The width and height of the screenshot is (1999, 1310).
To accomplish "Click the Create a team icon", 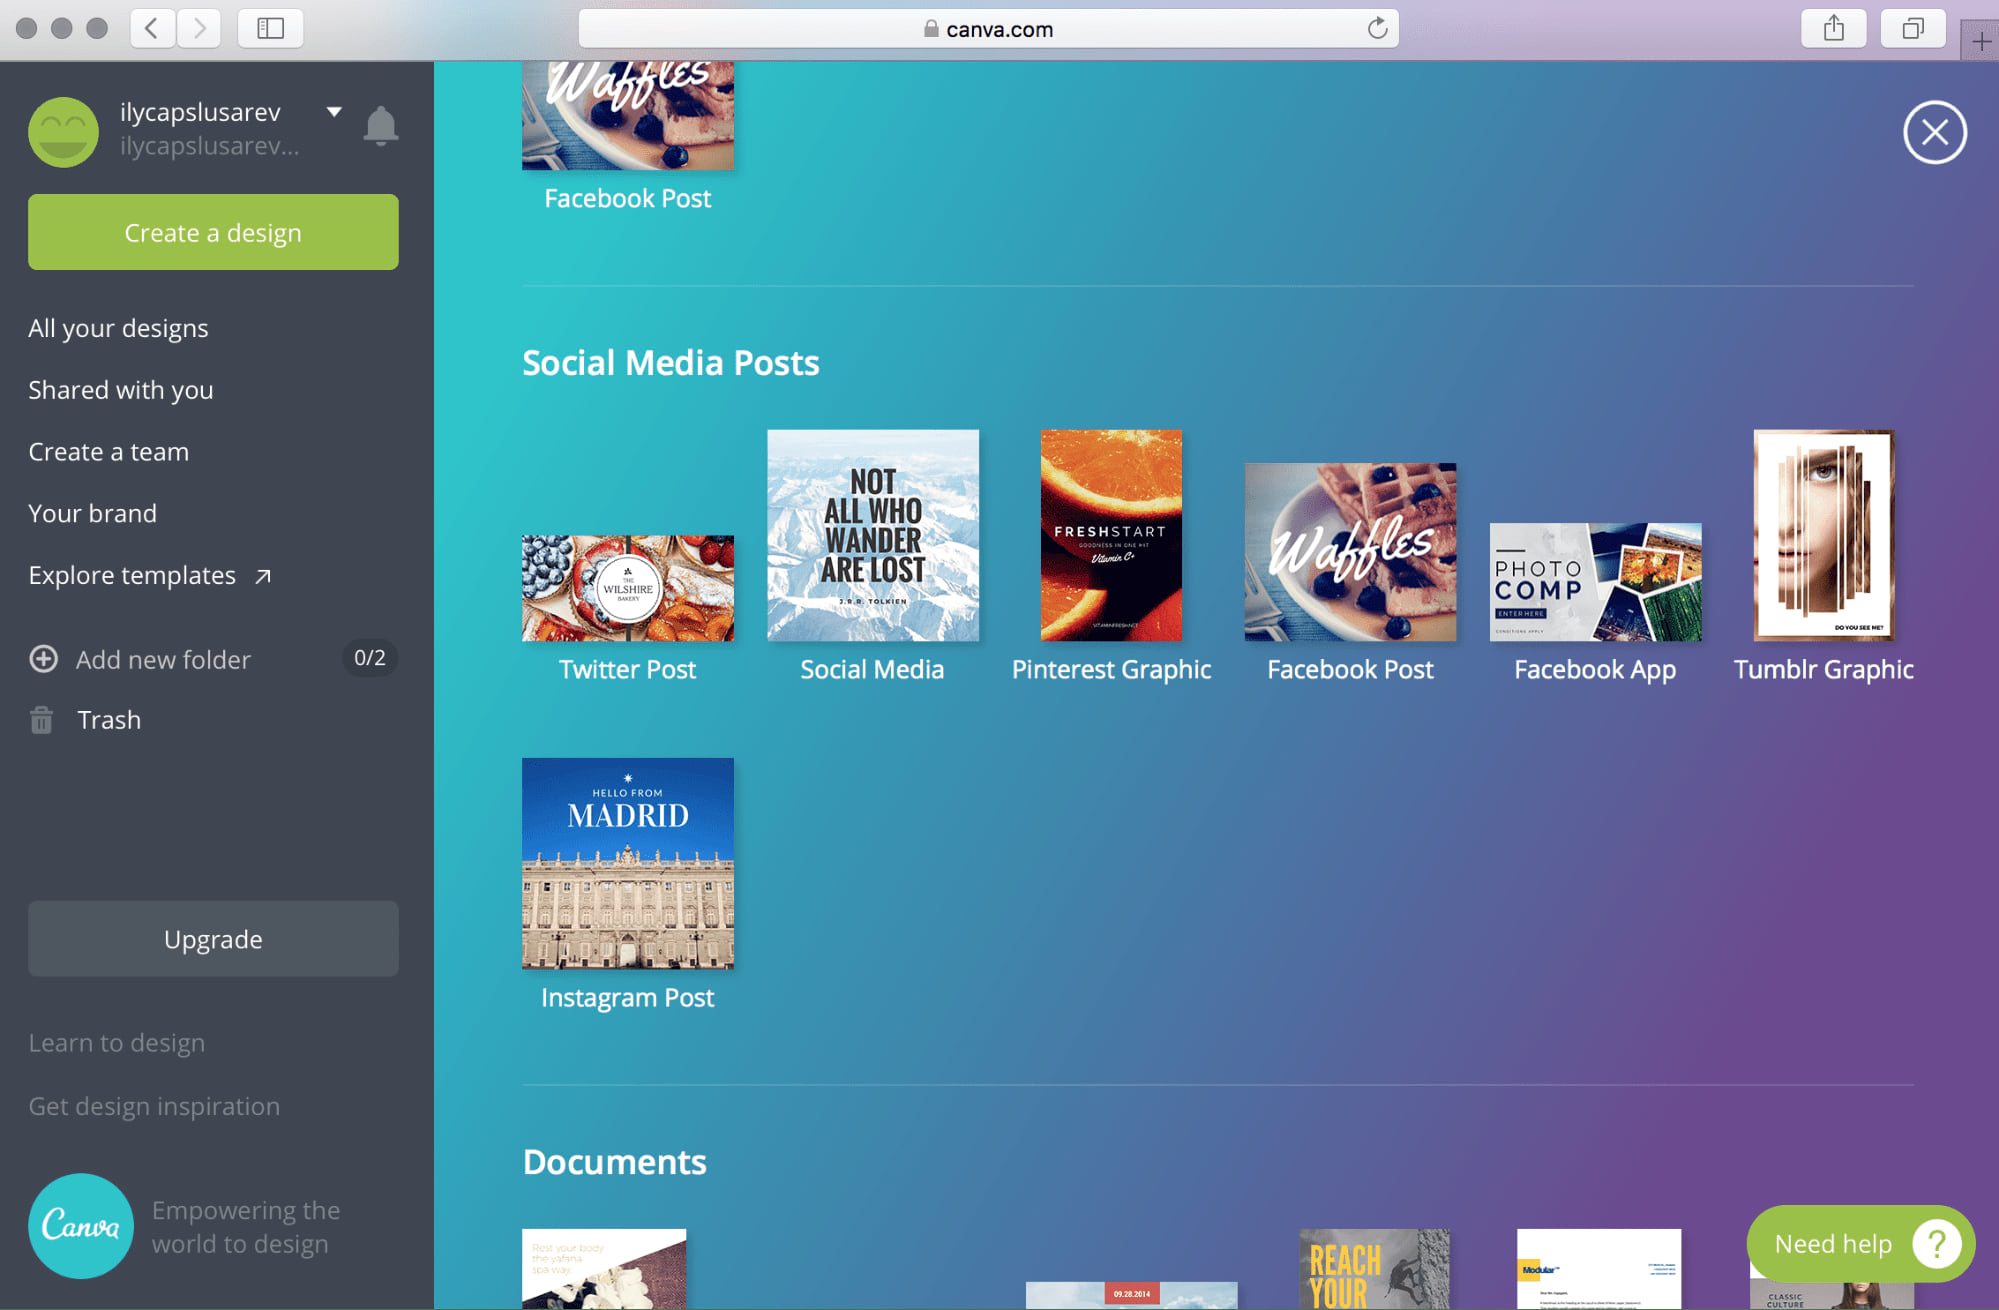I will (x=108, y=450).
